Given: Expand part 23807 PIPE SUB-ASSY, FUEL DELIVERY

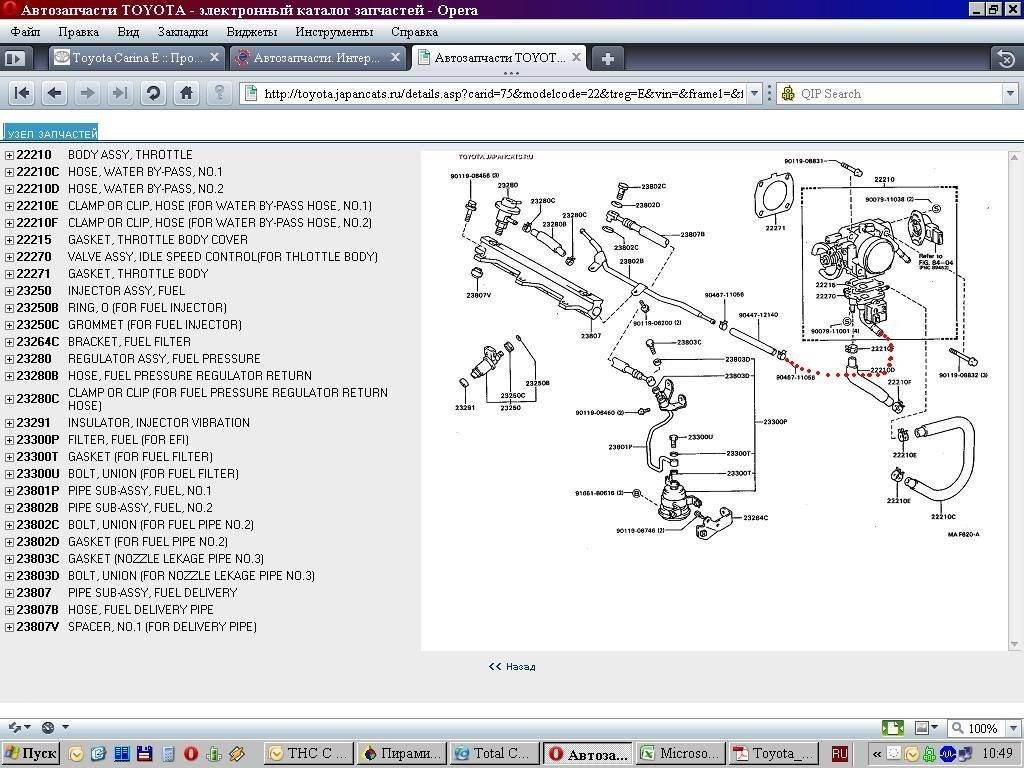Looking at the screenshot, I should click(x=9, y=593).
